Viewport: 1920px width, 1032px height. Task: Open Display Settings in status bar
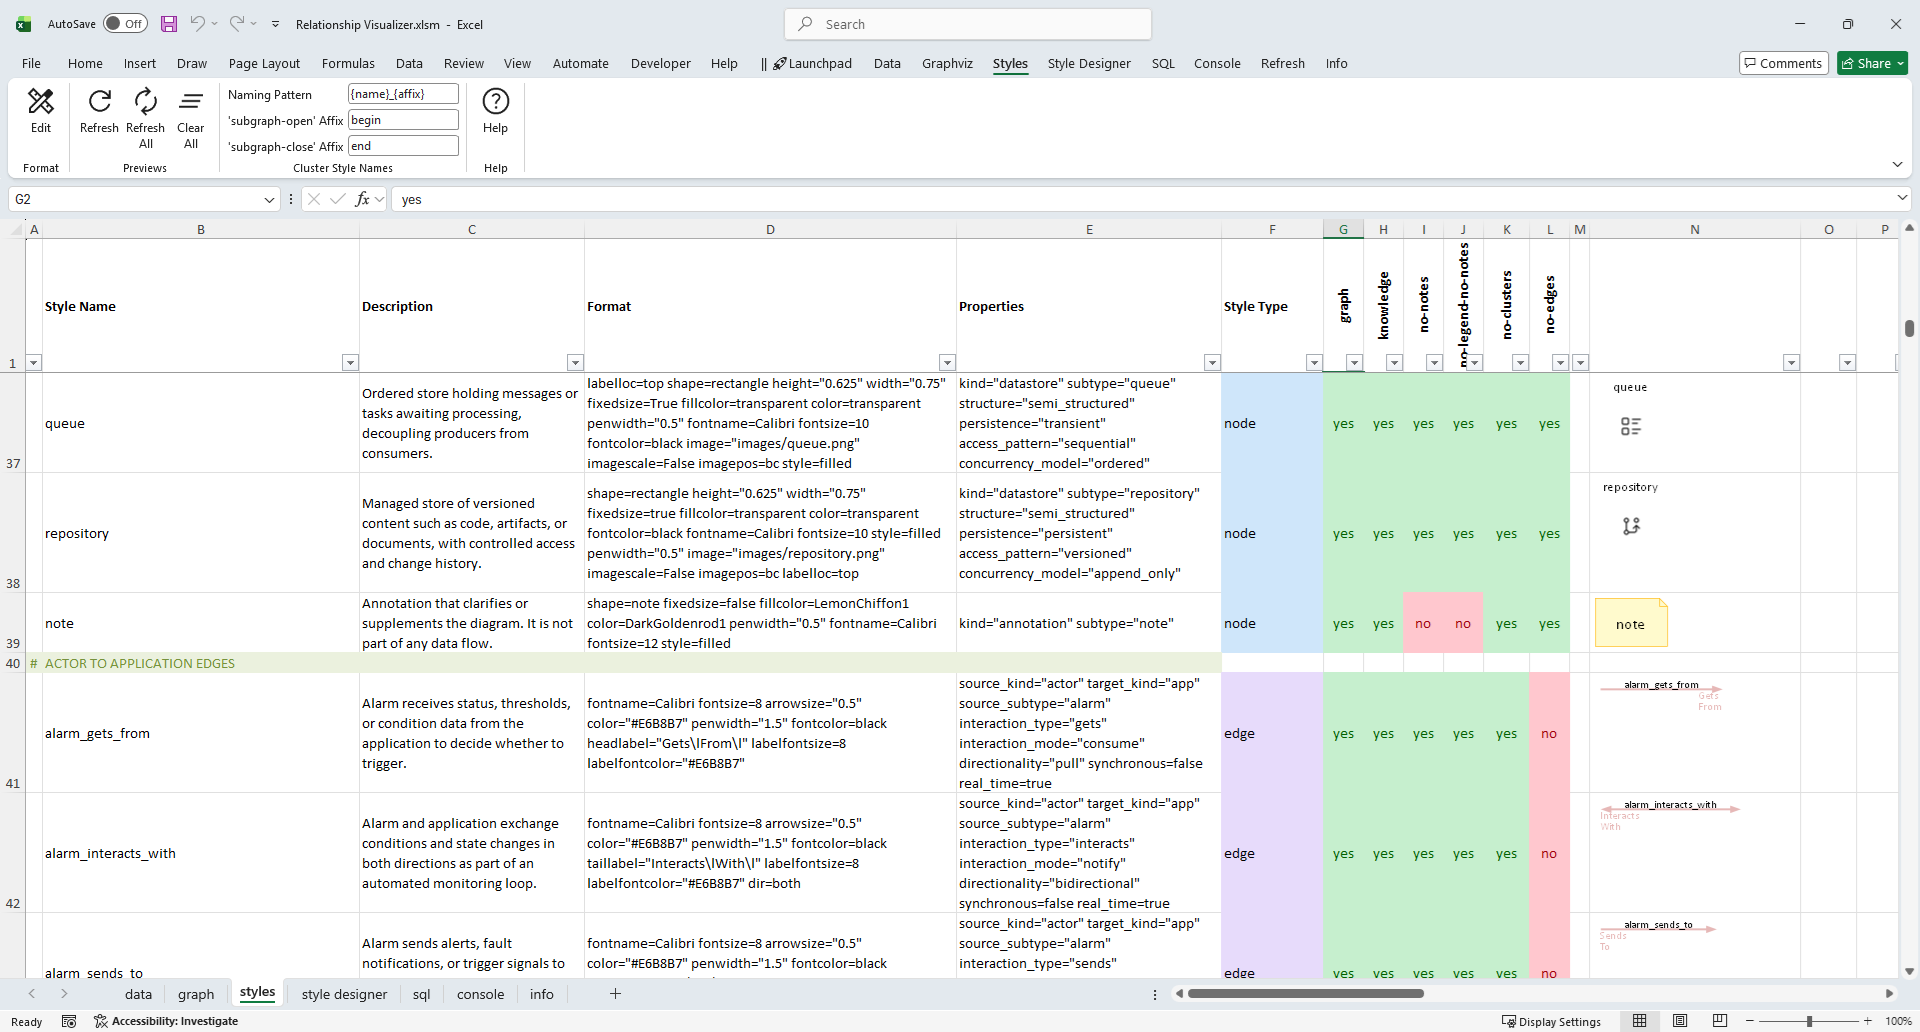1551,1021
